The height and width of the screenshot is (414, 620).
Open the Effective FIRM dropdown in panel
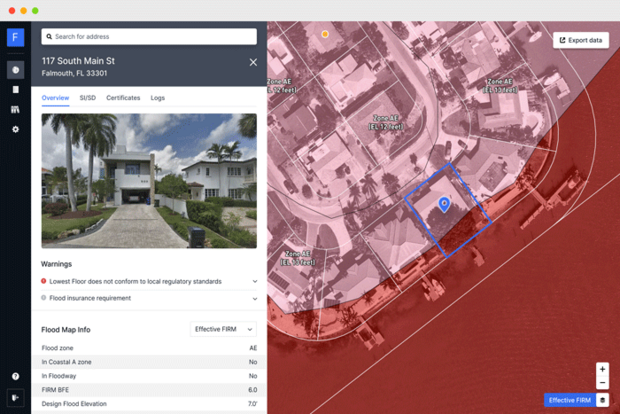tap(223, 329)
